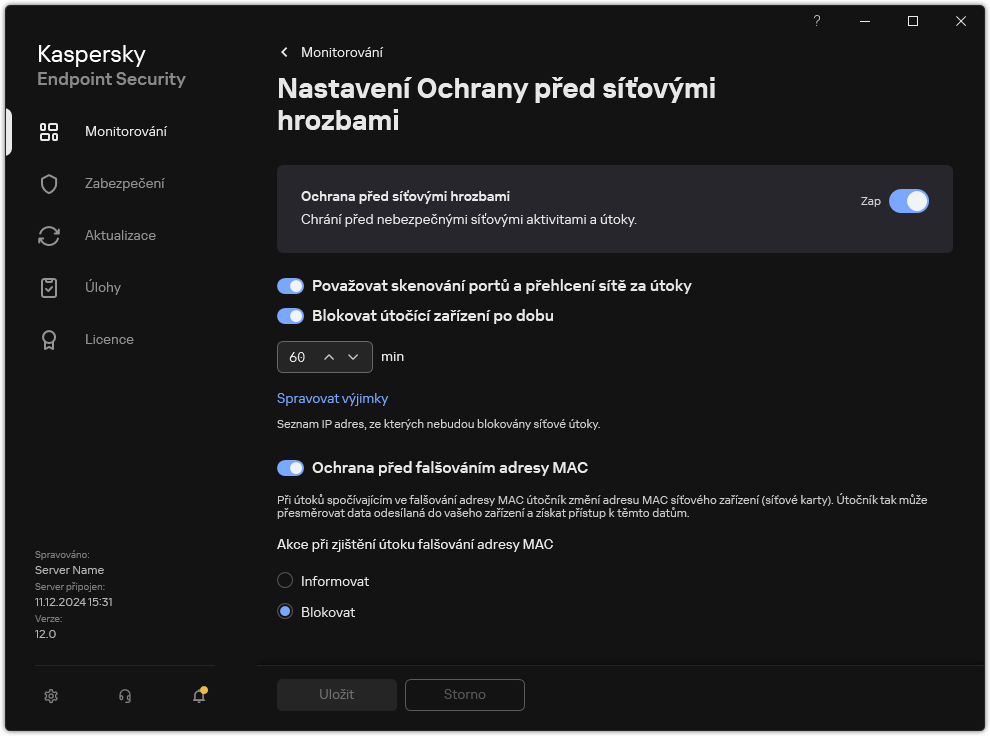Image resolution: width=990 pixels, height=736 pixels.
Task: Show notifications with the bell icon
Action: 197,695
